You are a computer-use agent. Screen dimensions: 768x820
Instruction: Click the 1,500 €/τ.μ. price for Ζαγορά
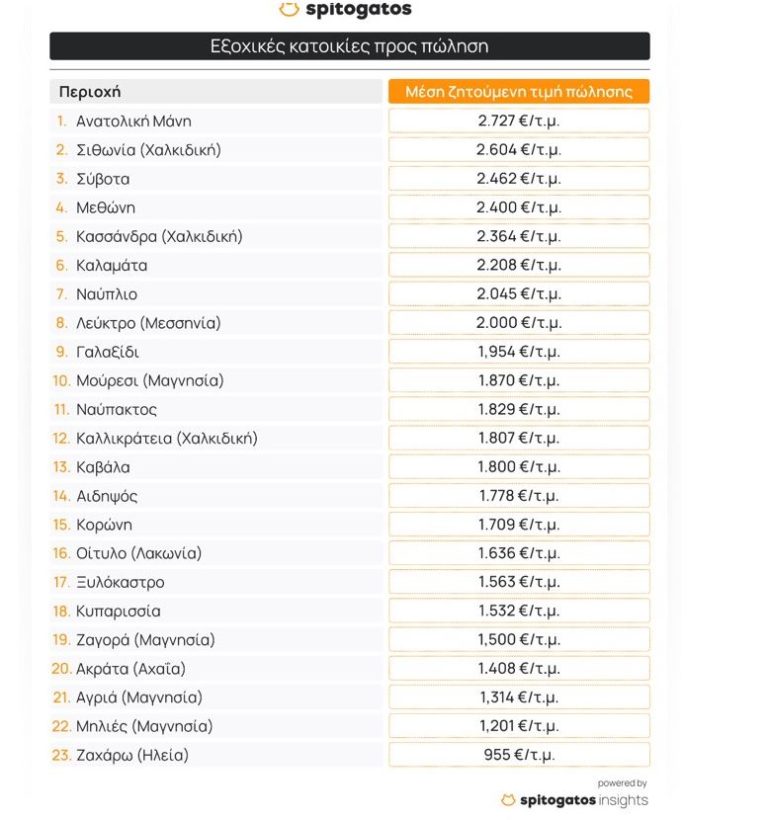[518, 640]
